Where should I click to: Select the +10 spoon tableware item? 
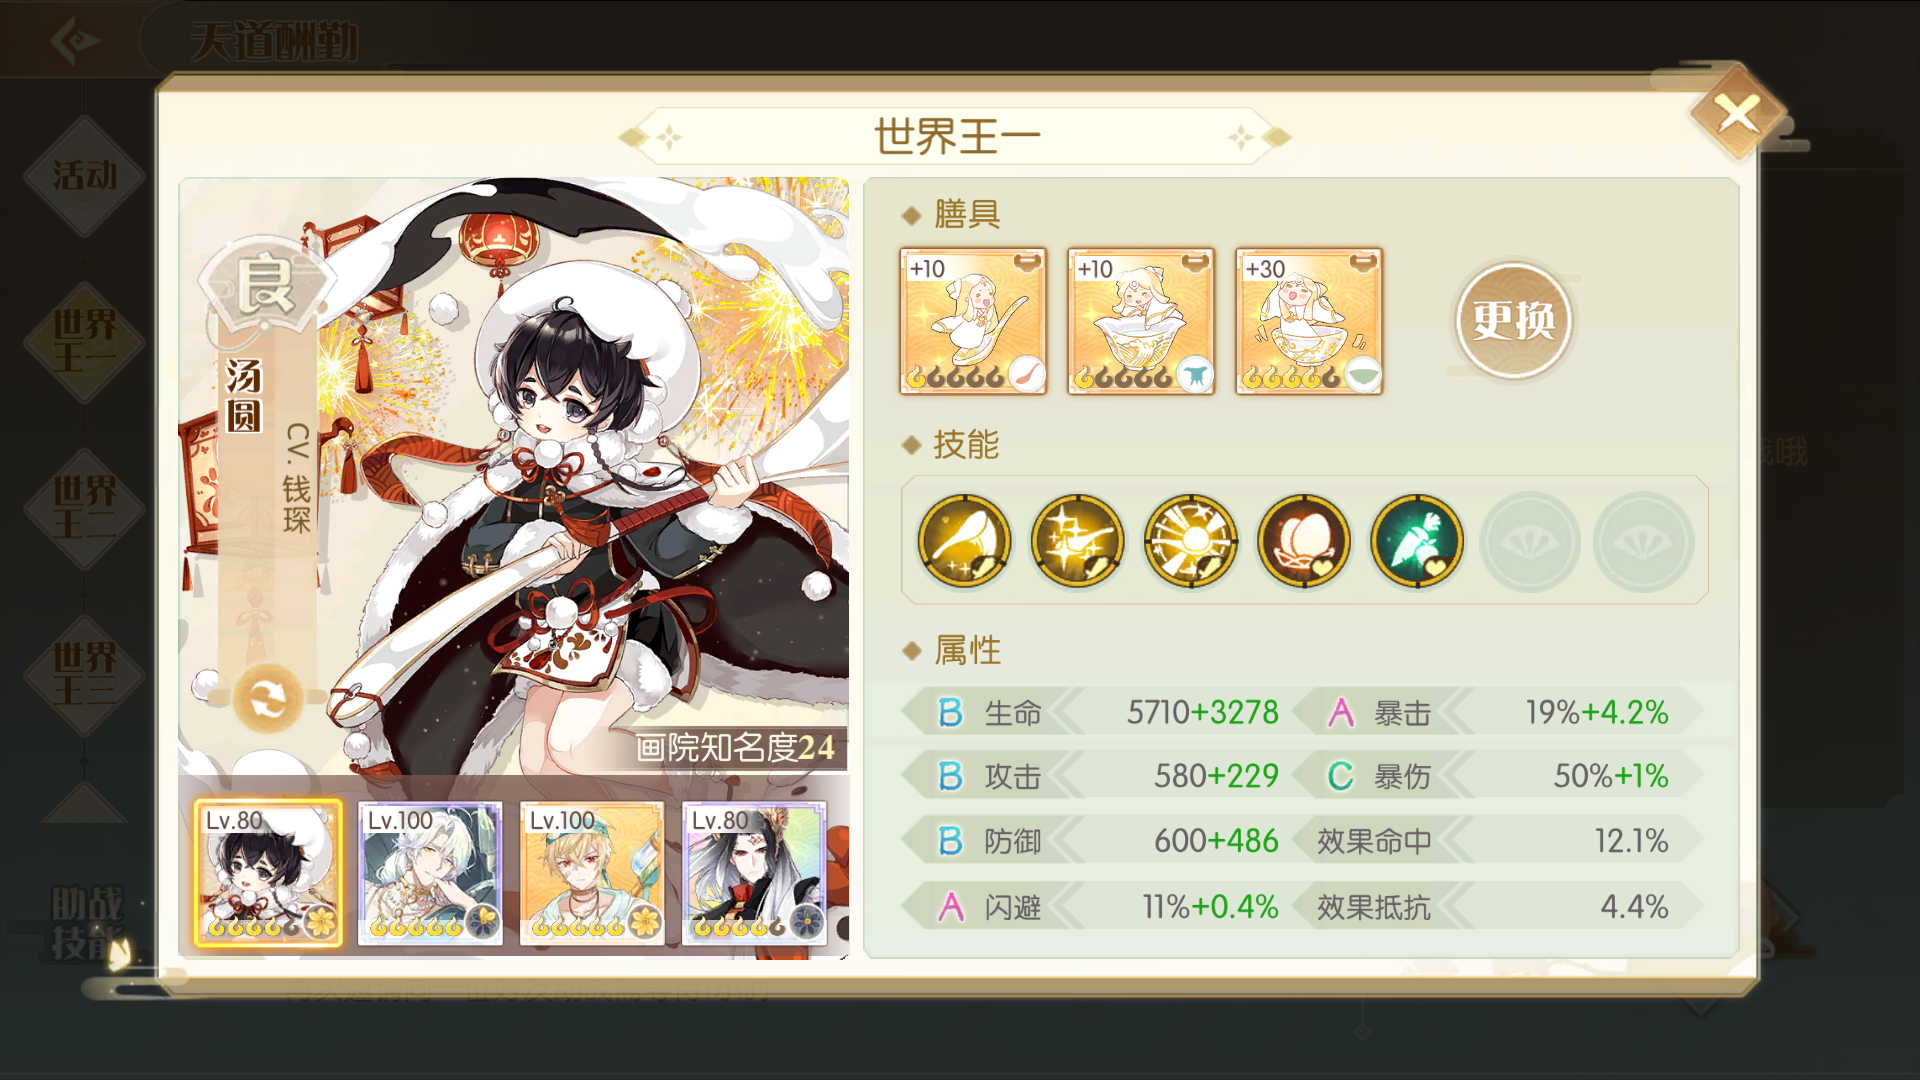coord(973,321)
